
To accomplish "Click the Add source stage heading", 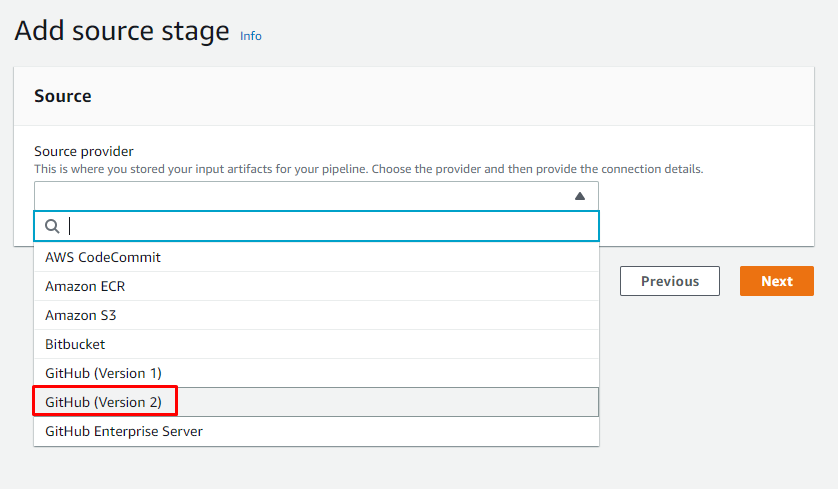I will 122,31.
